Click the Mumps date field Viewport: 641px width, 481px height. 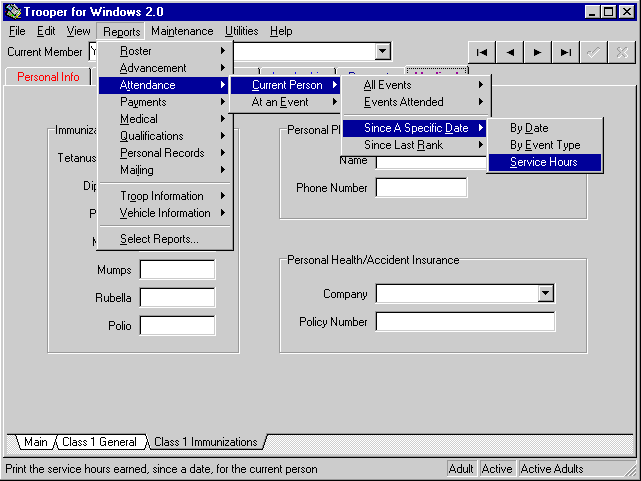pyautogui.click(x=177, y=270)
